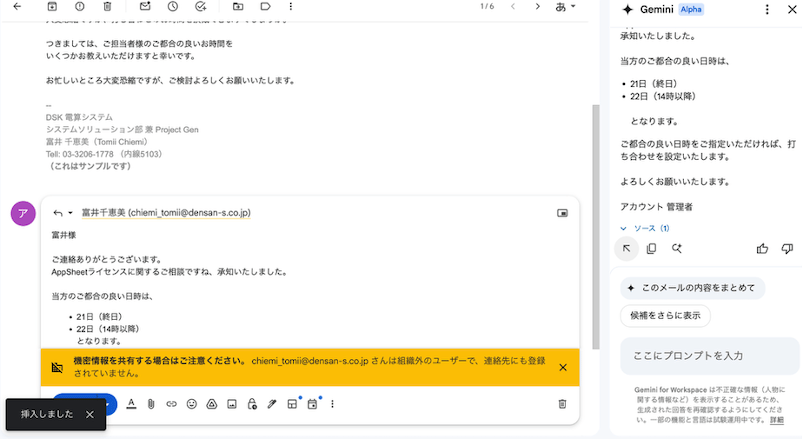Viewport: 804px width, 439px height.
Task: Click 候補をさらに表示 button
Action: click(665, 316)
